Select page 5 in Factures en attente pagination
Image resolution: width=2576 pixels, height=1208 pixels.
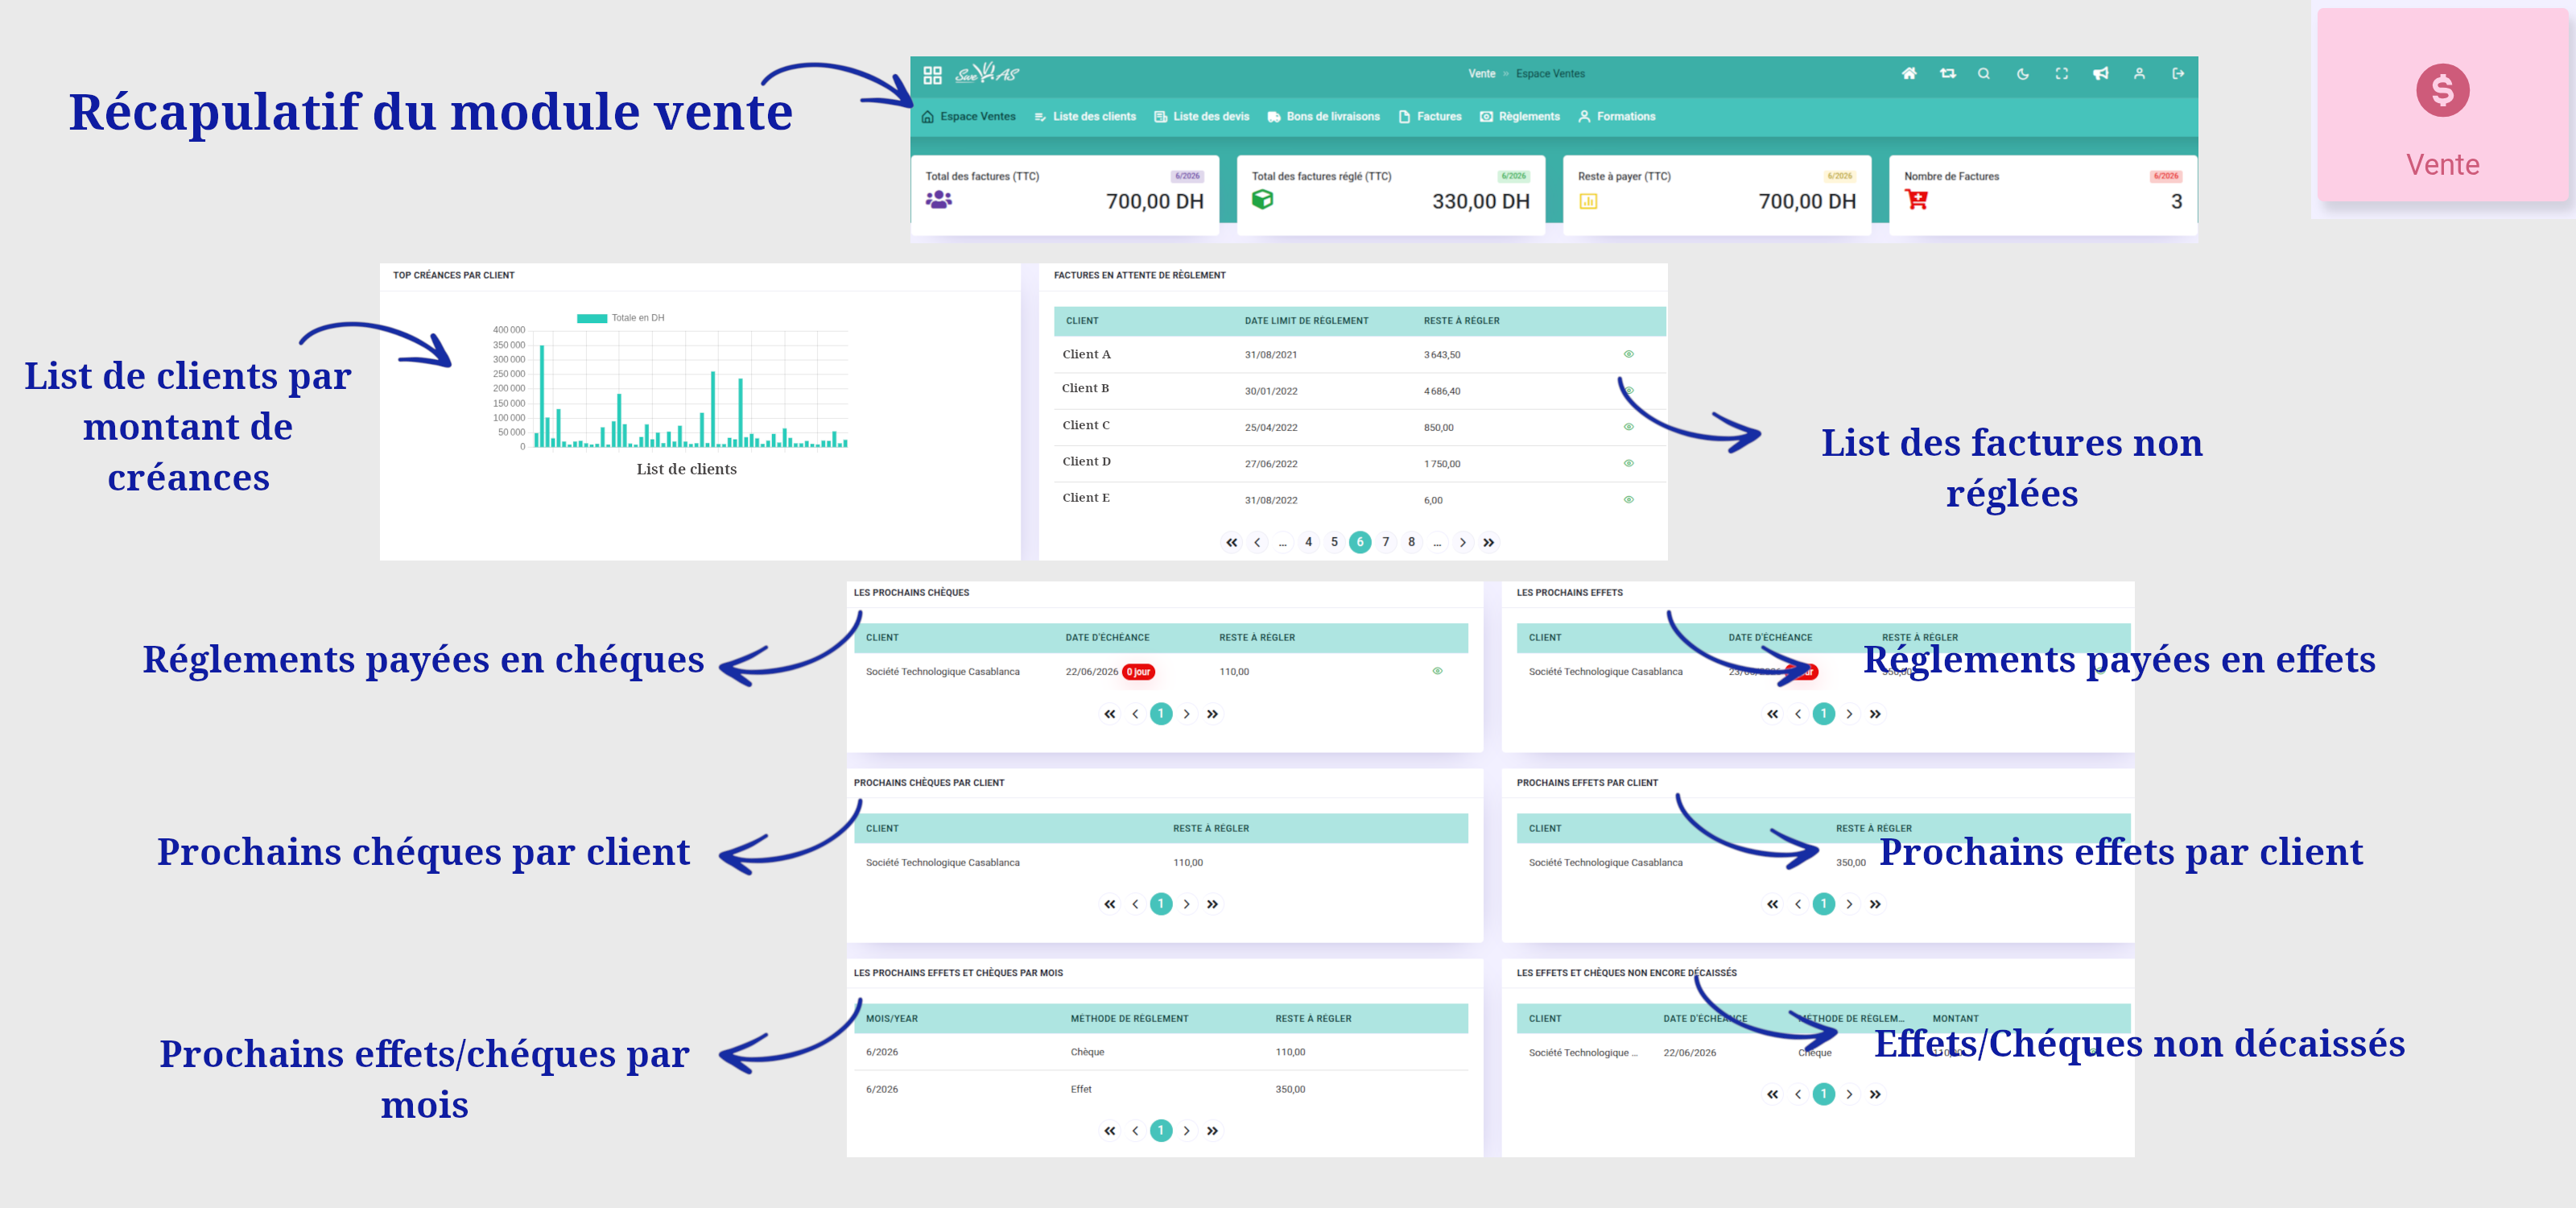coord(1334,542)
